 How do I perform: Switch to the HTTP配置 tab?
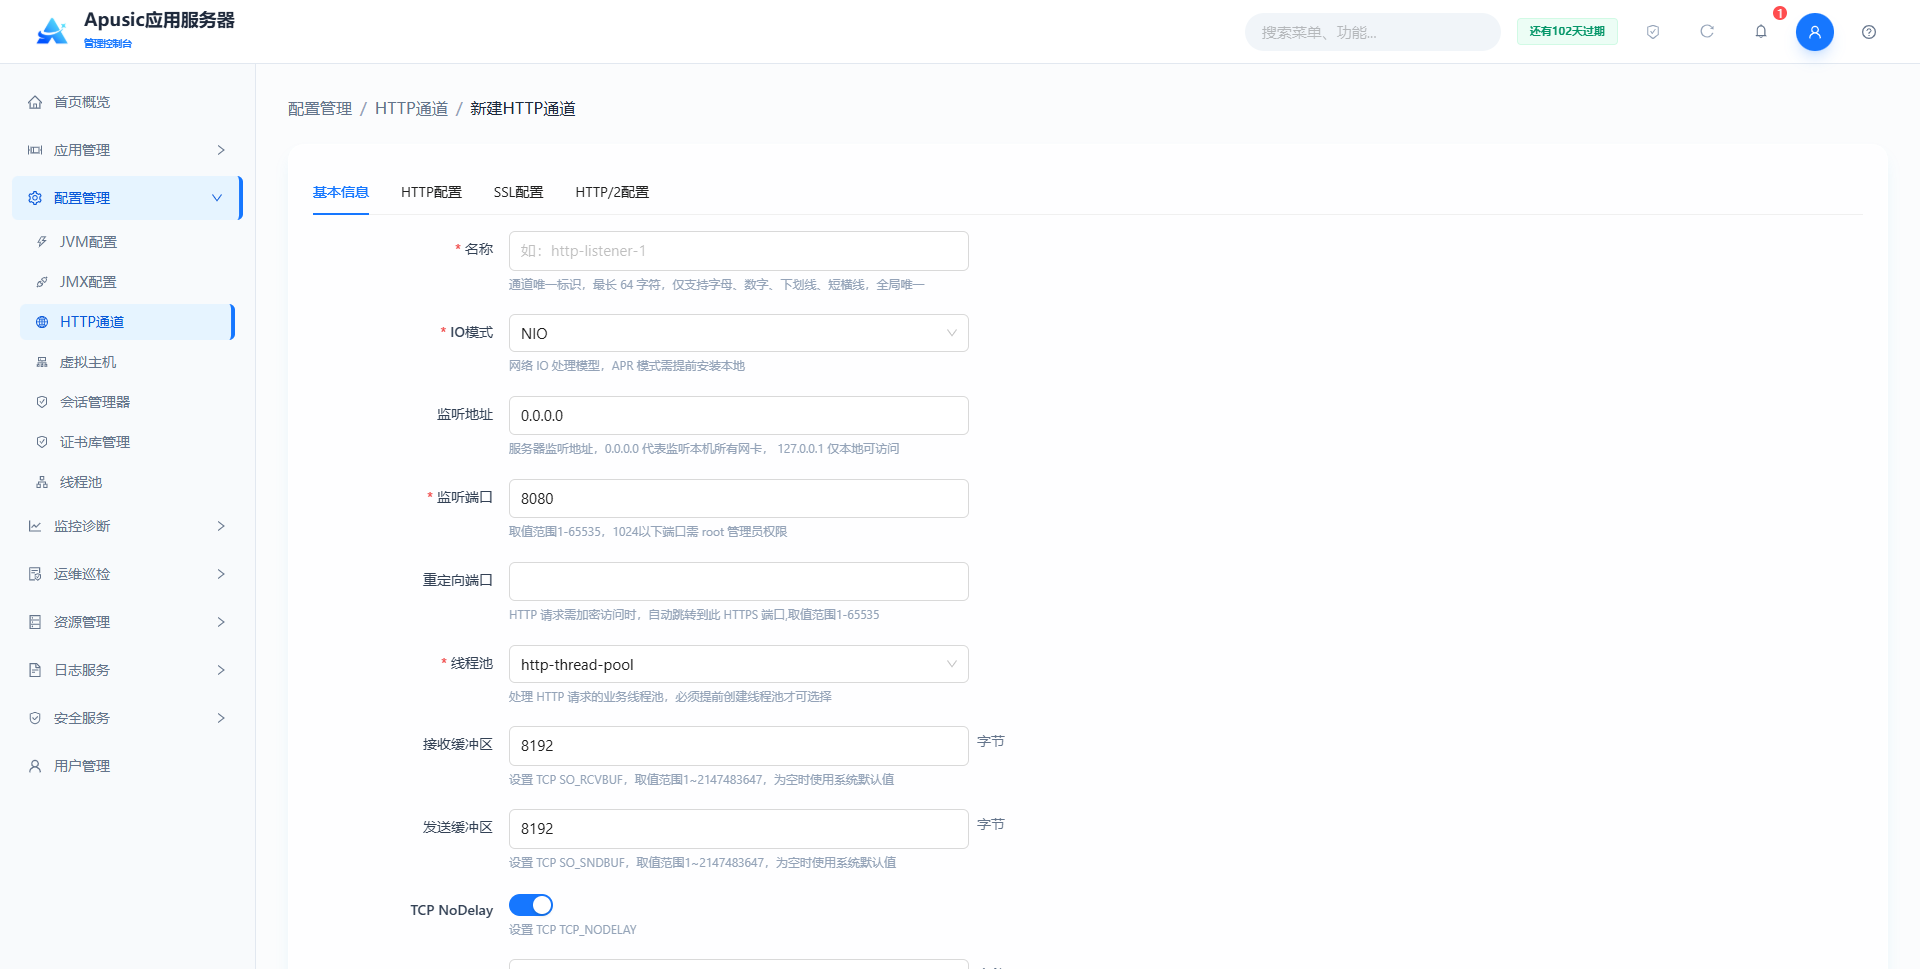pyautogui.click(x=431, y=192)
